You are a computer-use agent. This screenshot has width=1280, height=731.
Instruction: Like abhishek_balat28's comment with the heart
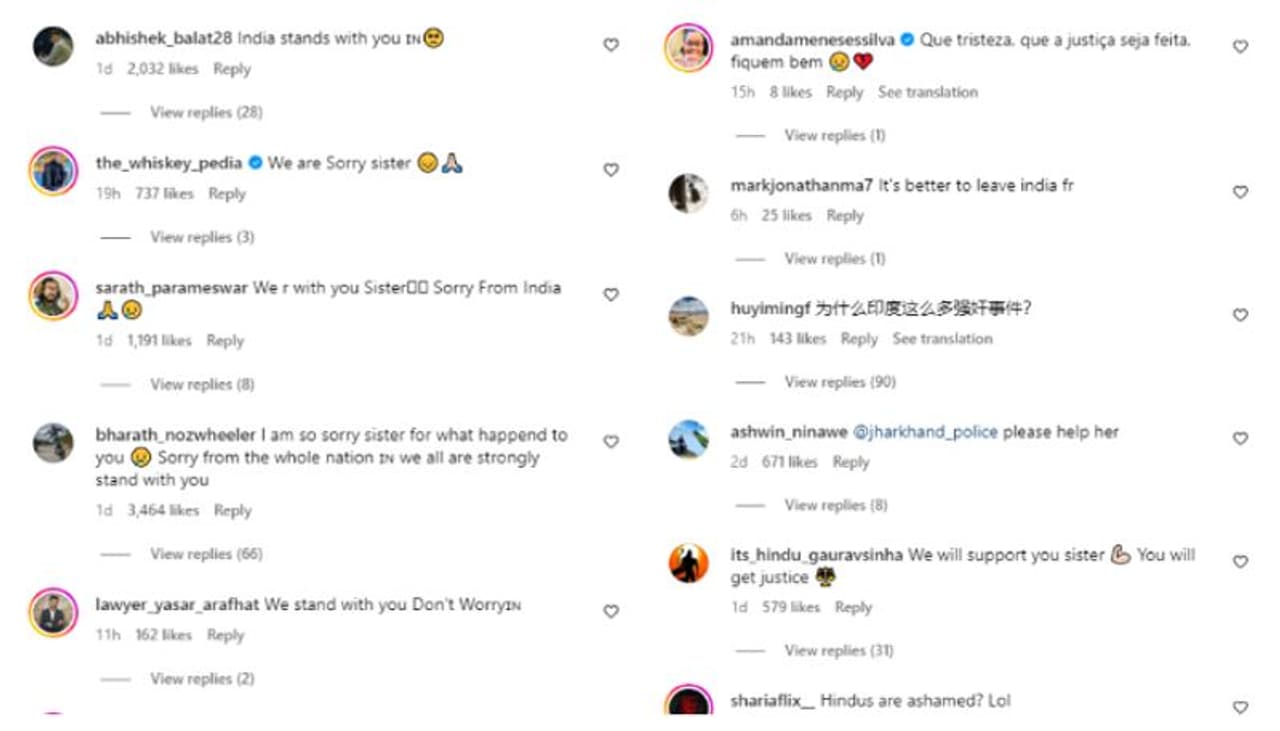tap(611, 45)
